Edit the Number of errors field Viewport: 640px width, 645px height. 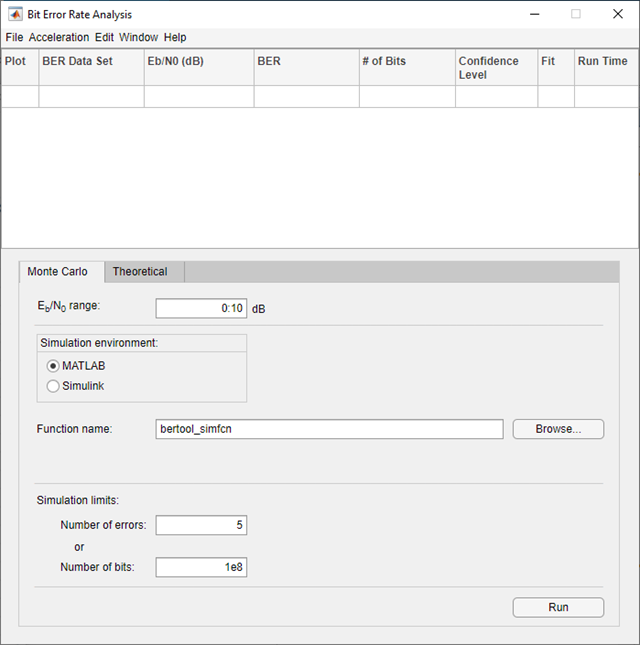201,525
